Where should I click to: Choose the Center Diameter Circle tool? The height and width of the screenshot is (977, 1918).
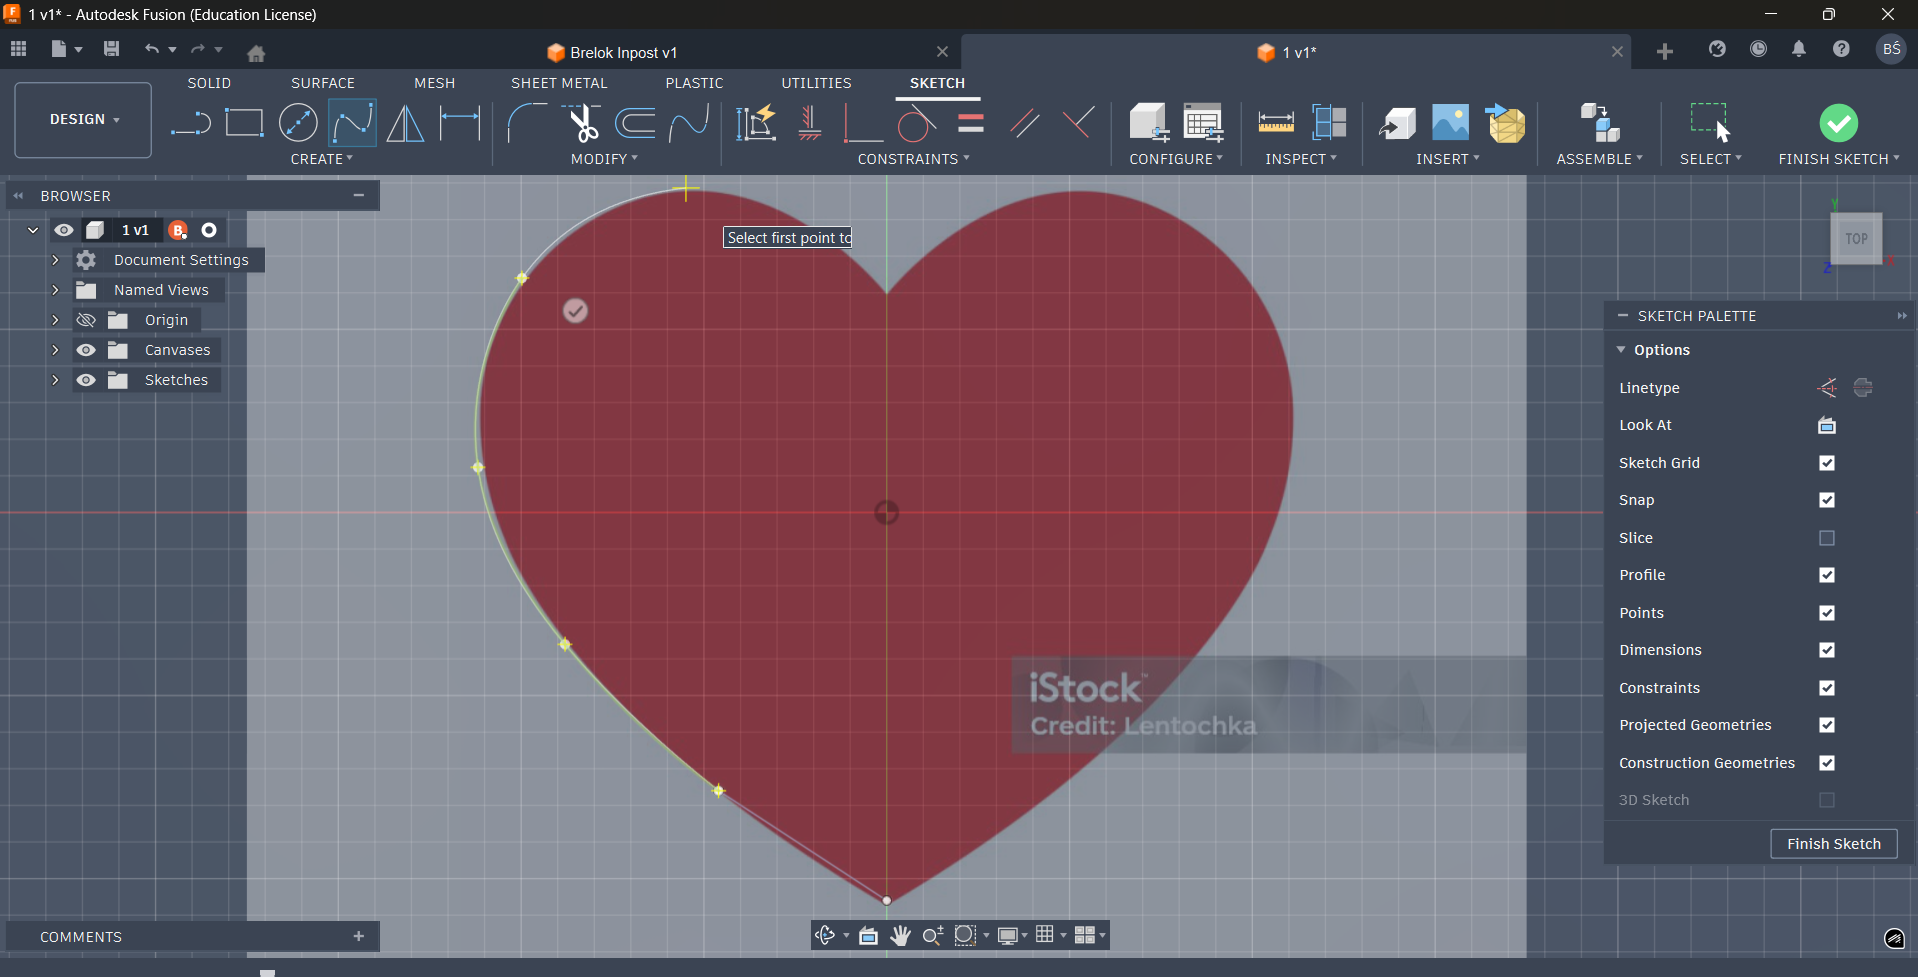[298, 124]
